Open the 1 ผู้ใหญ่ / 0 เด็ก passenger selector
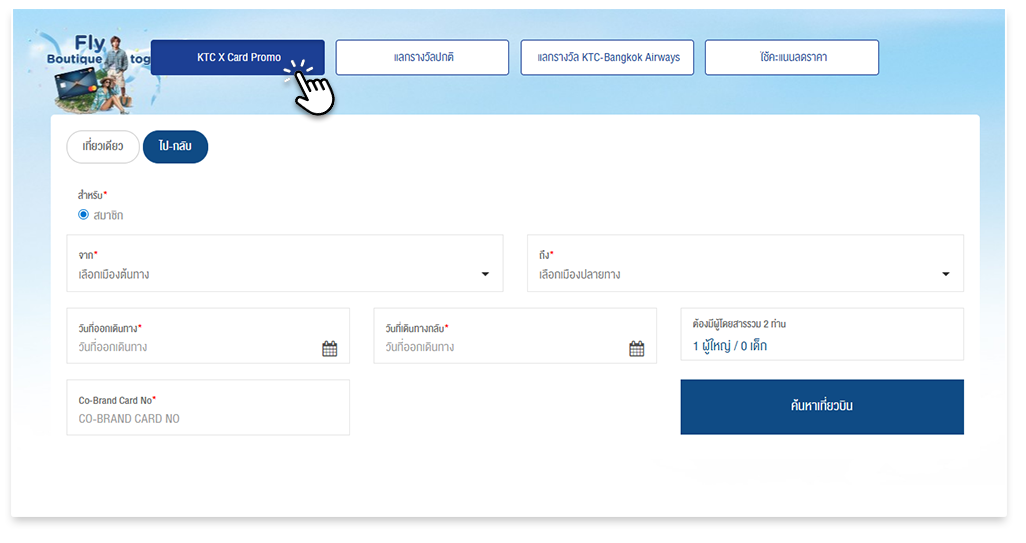1026x543 pixels. pos(822,334)
